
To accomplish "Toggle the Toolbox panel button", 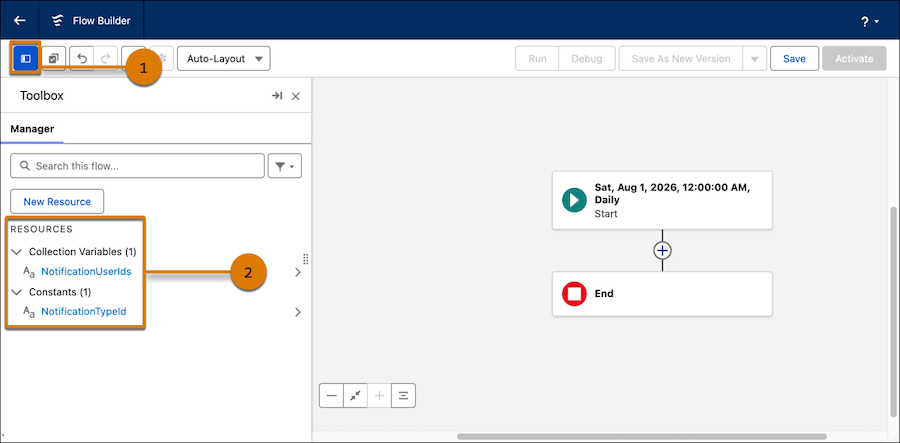I will pos(25,59).
